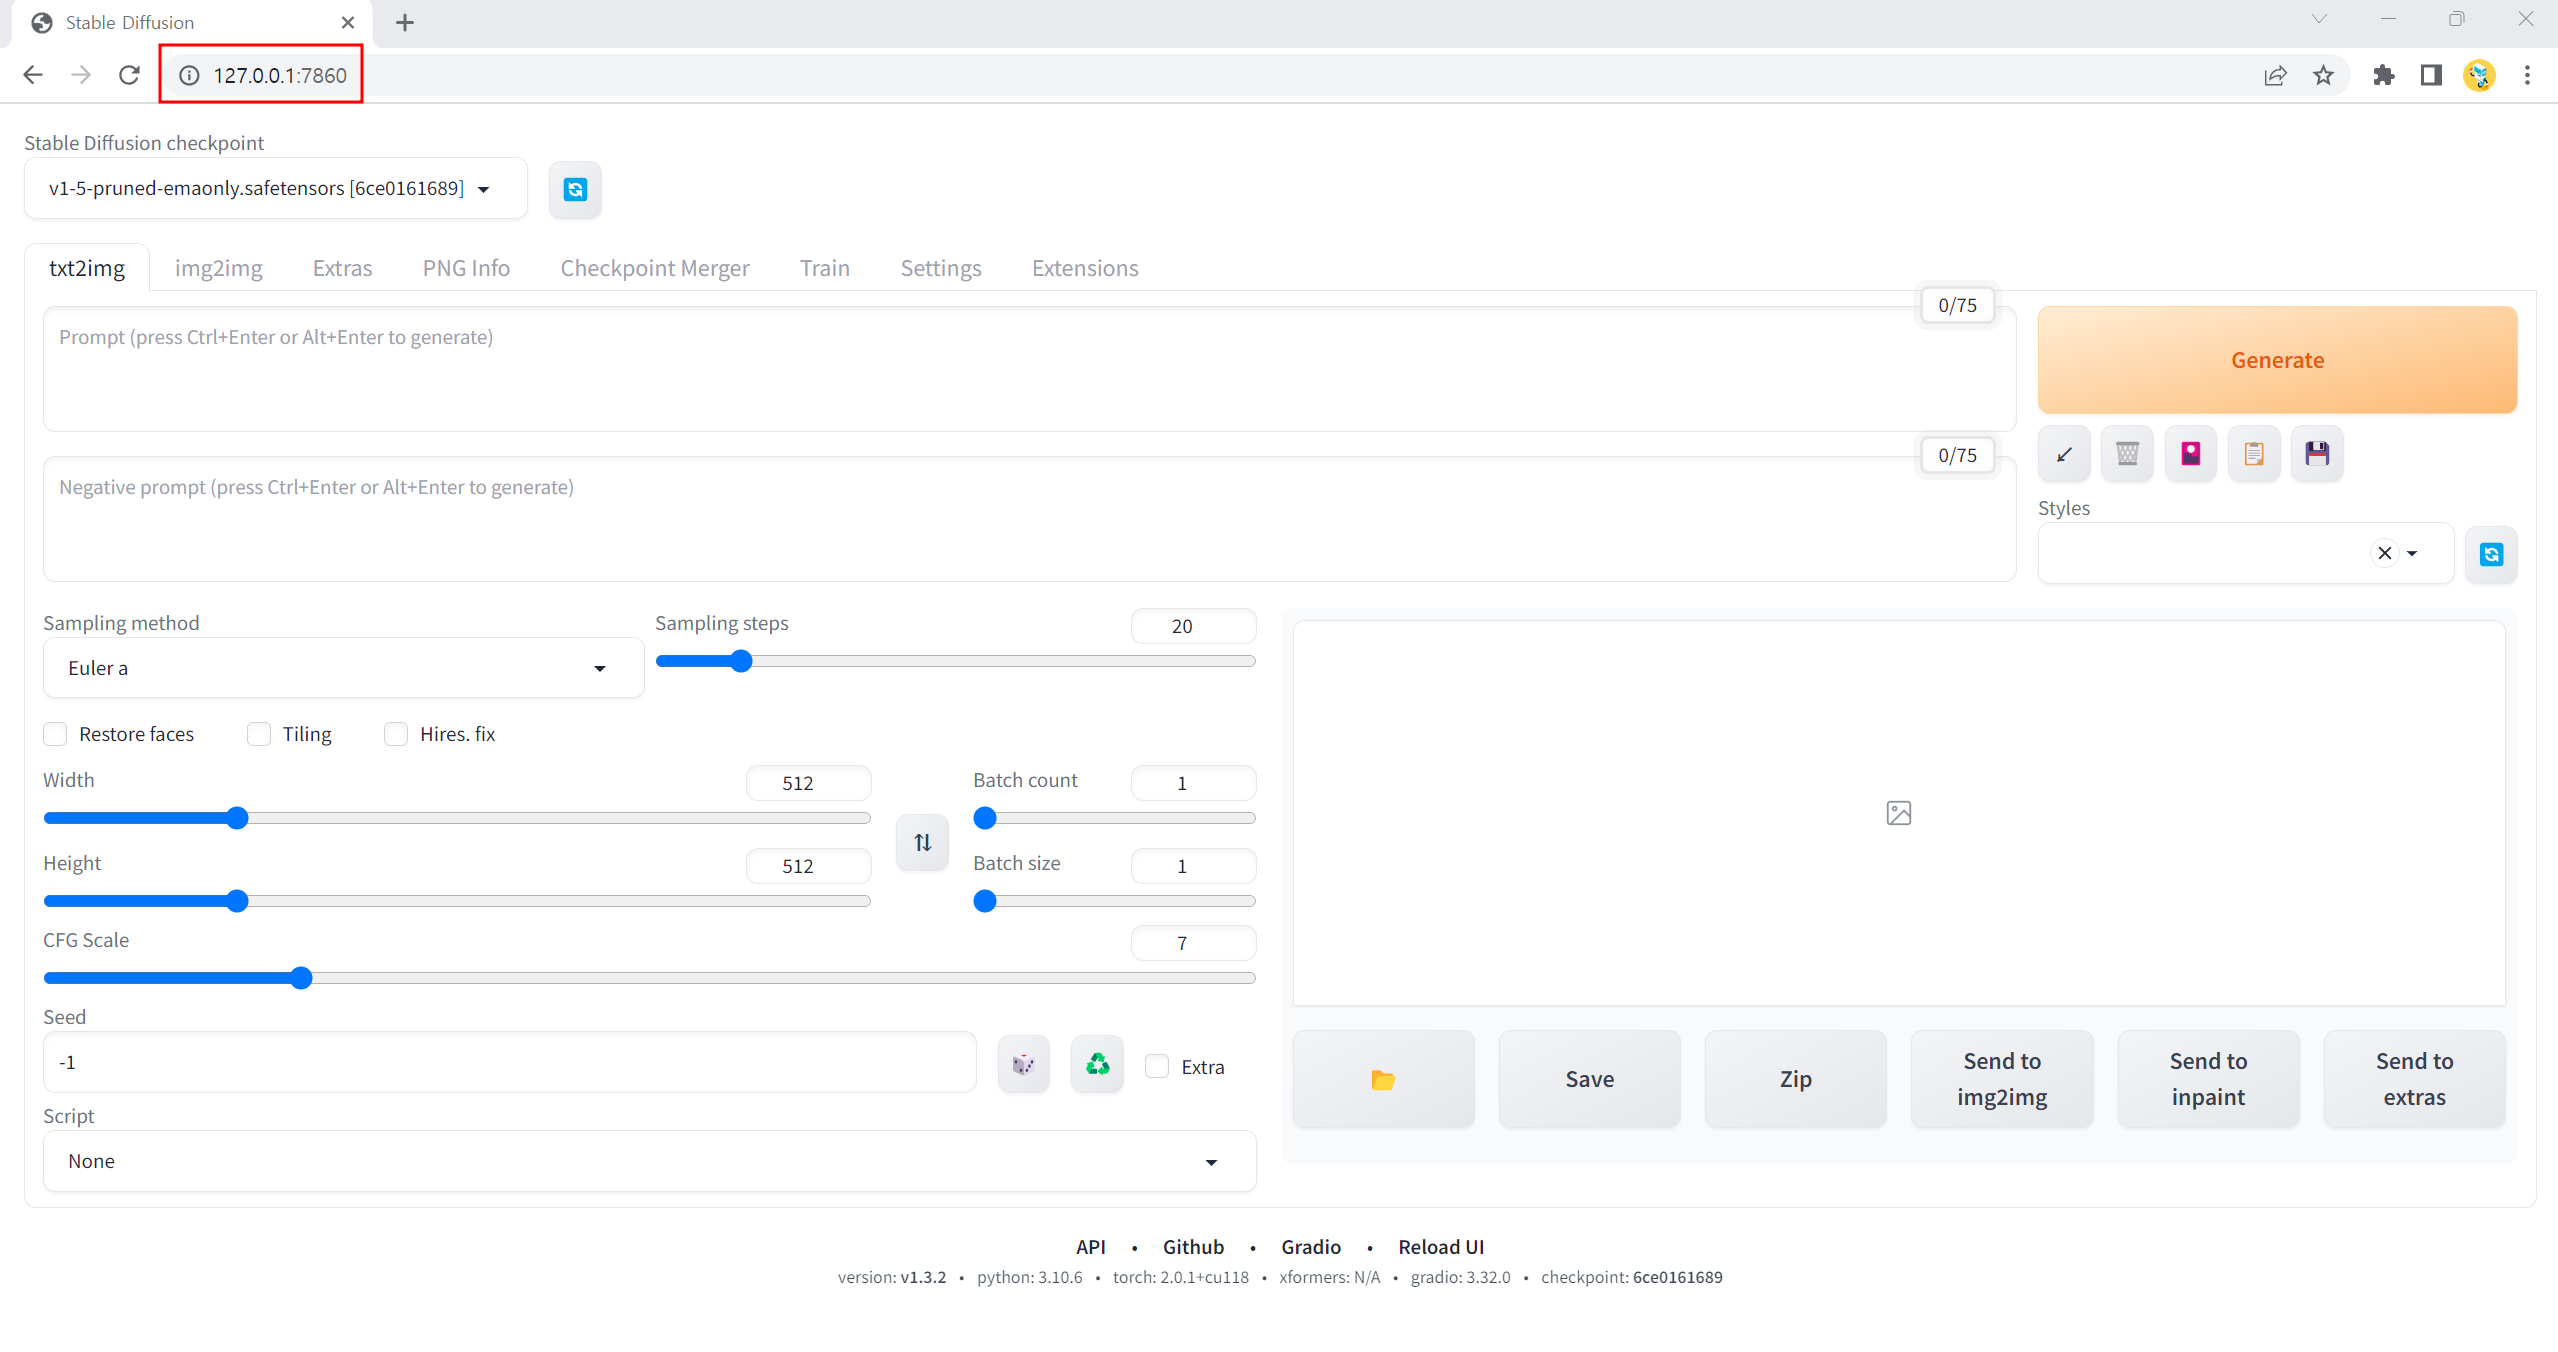Click the swap width and height arrows button
This screenshot has height=1352, width=2558.
point(922,842)
